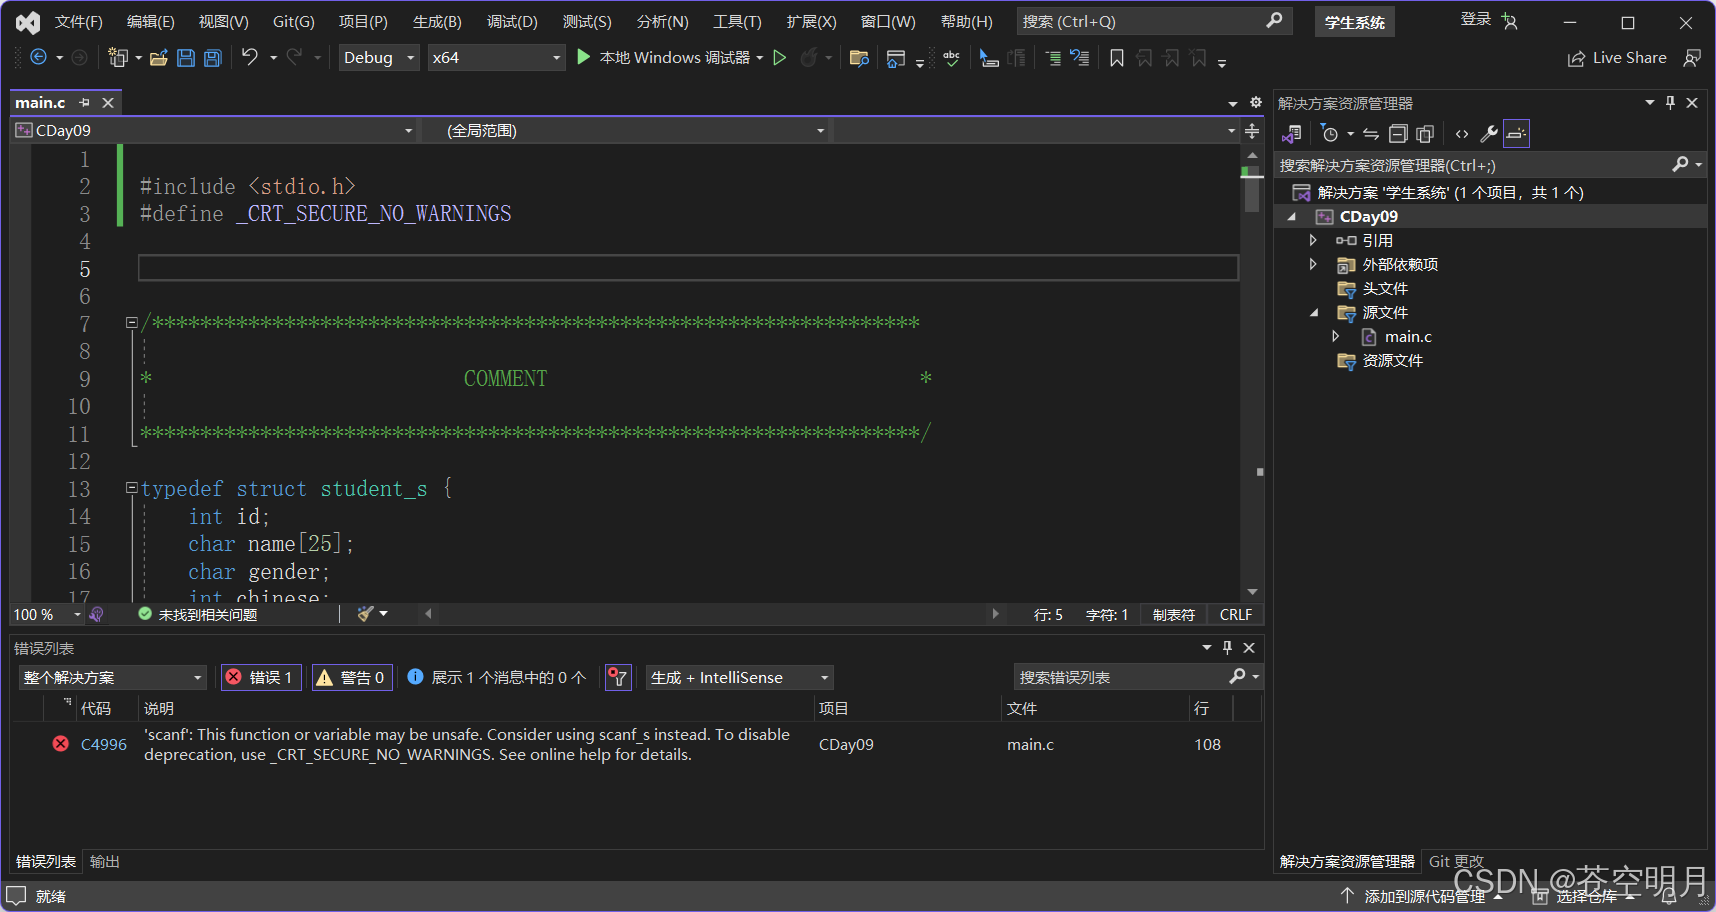The height and width of the screenshot is (912, 1716).
Task: Click the view code angle brackets icon
Action: [x=1462, y=133]
